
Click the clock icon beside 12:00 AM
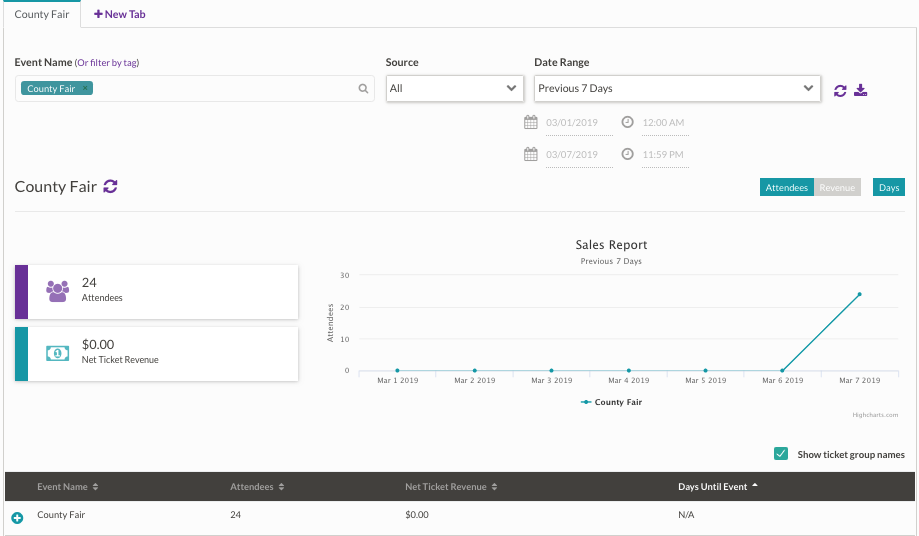point(627,123)
